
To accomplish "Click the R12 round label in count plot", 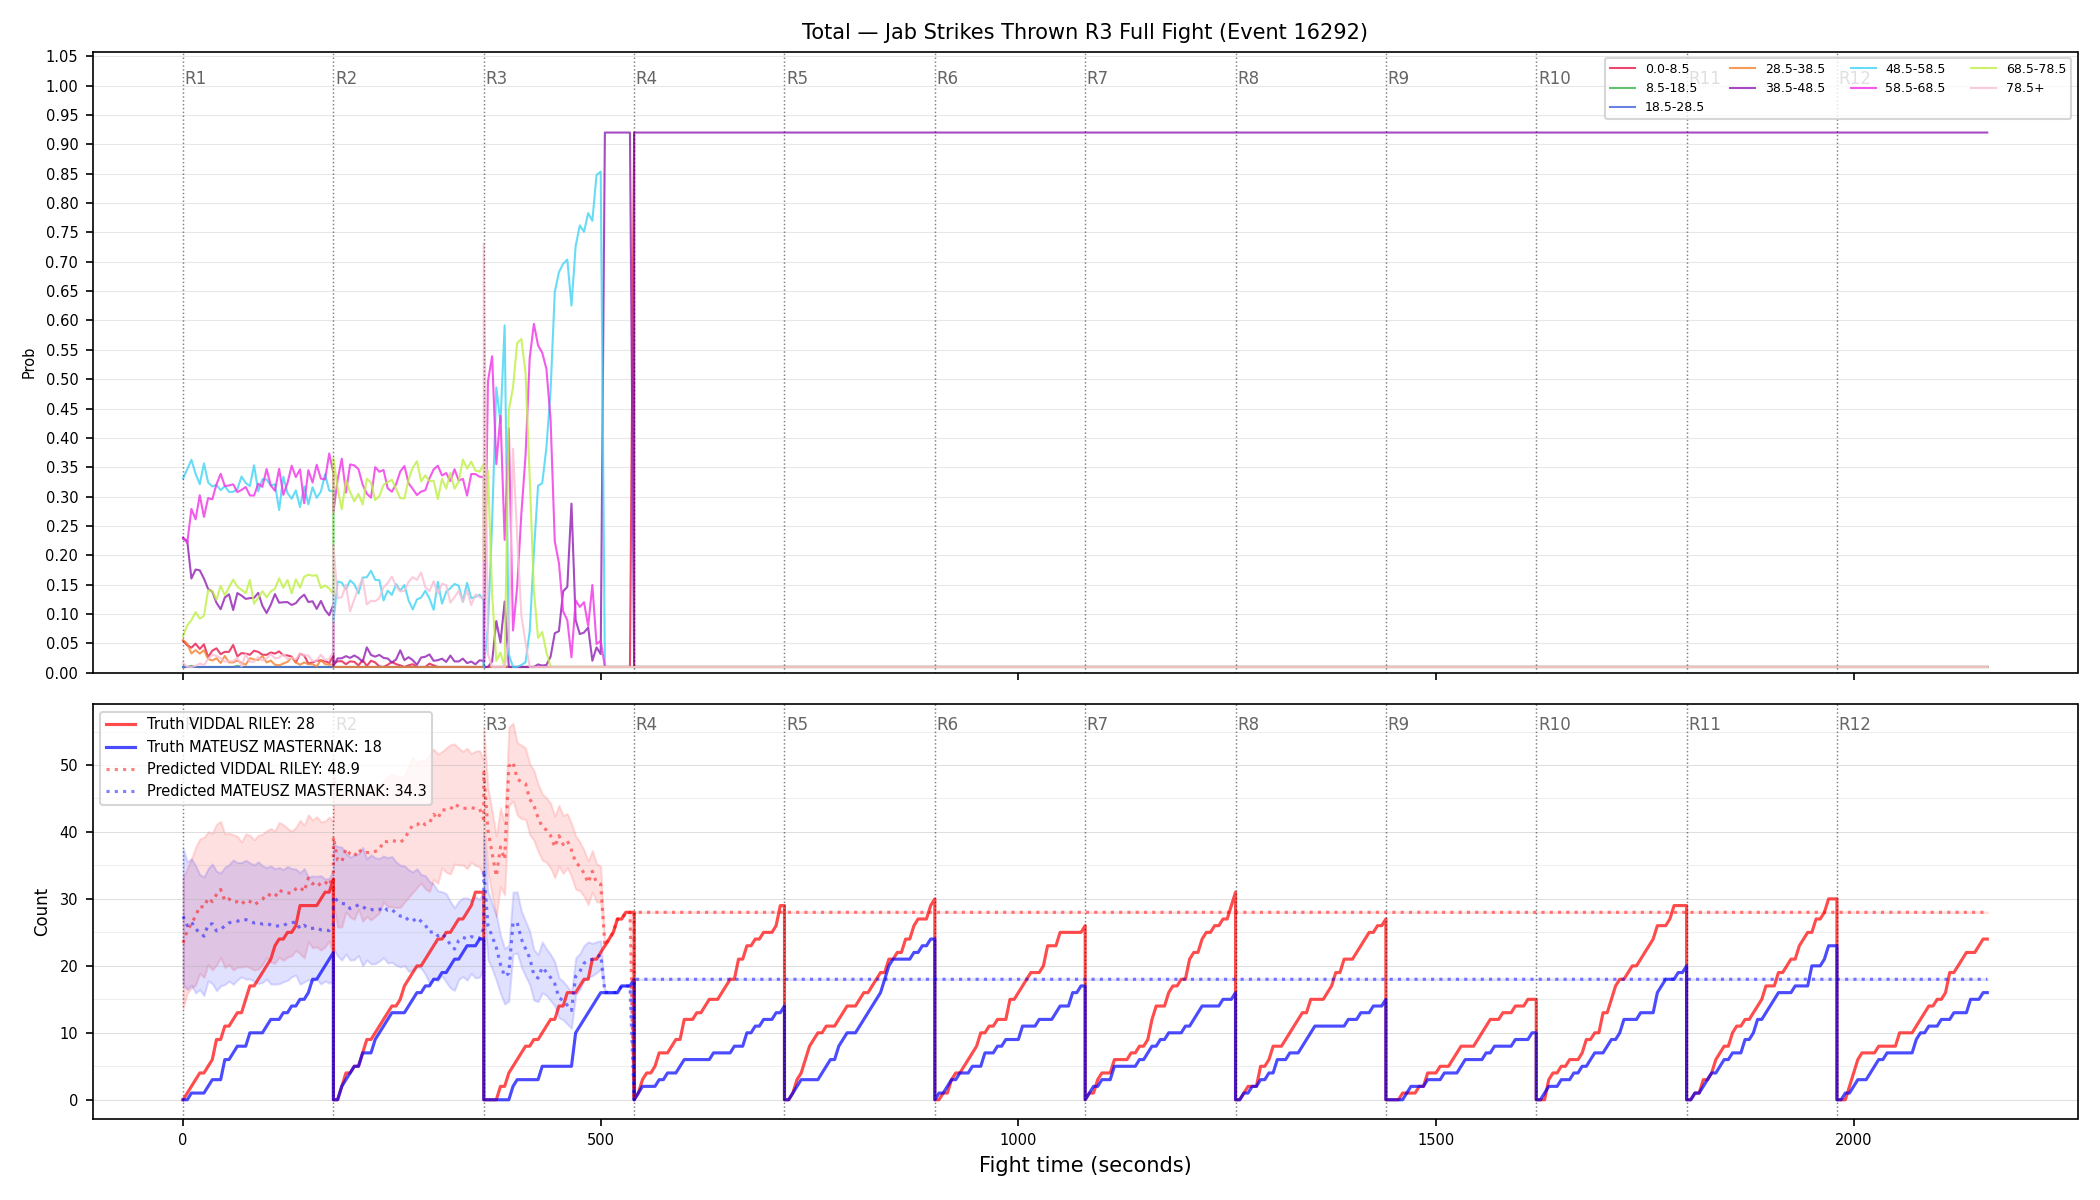I will [1855, 724].
